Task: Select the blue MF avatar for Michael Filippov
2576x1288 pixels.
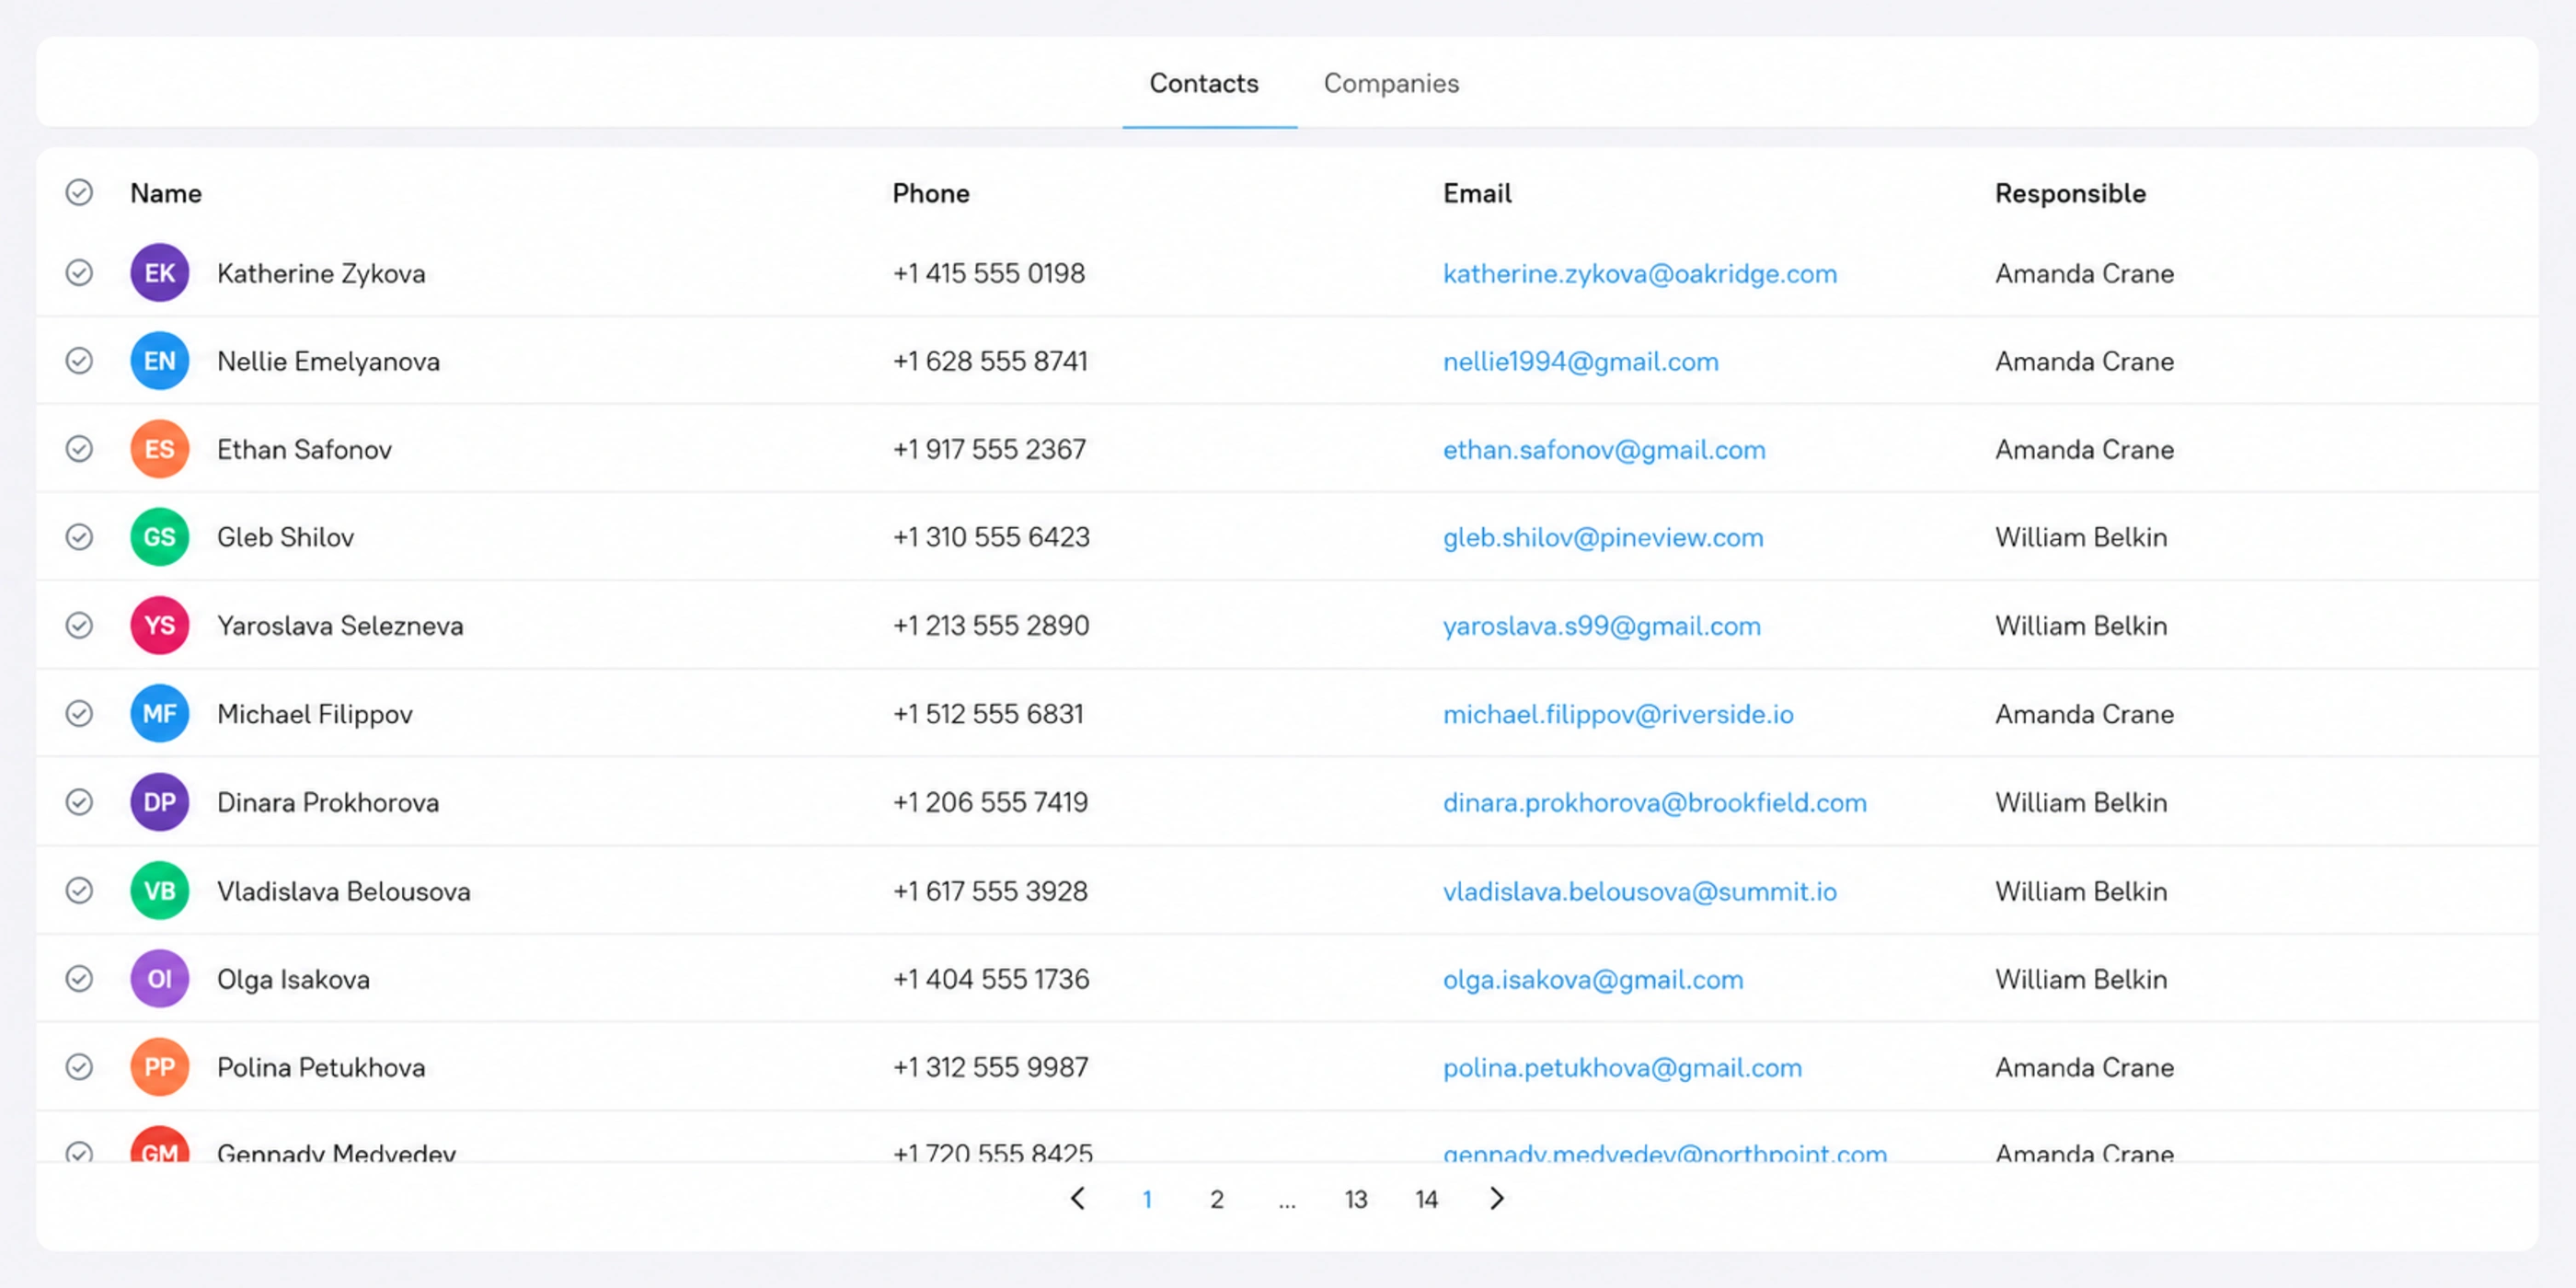Action: tap(160, 714)
